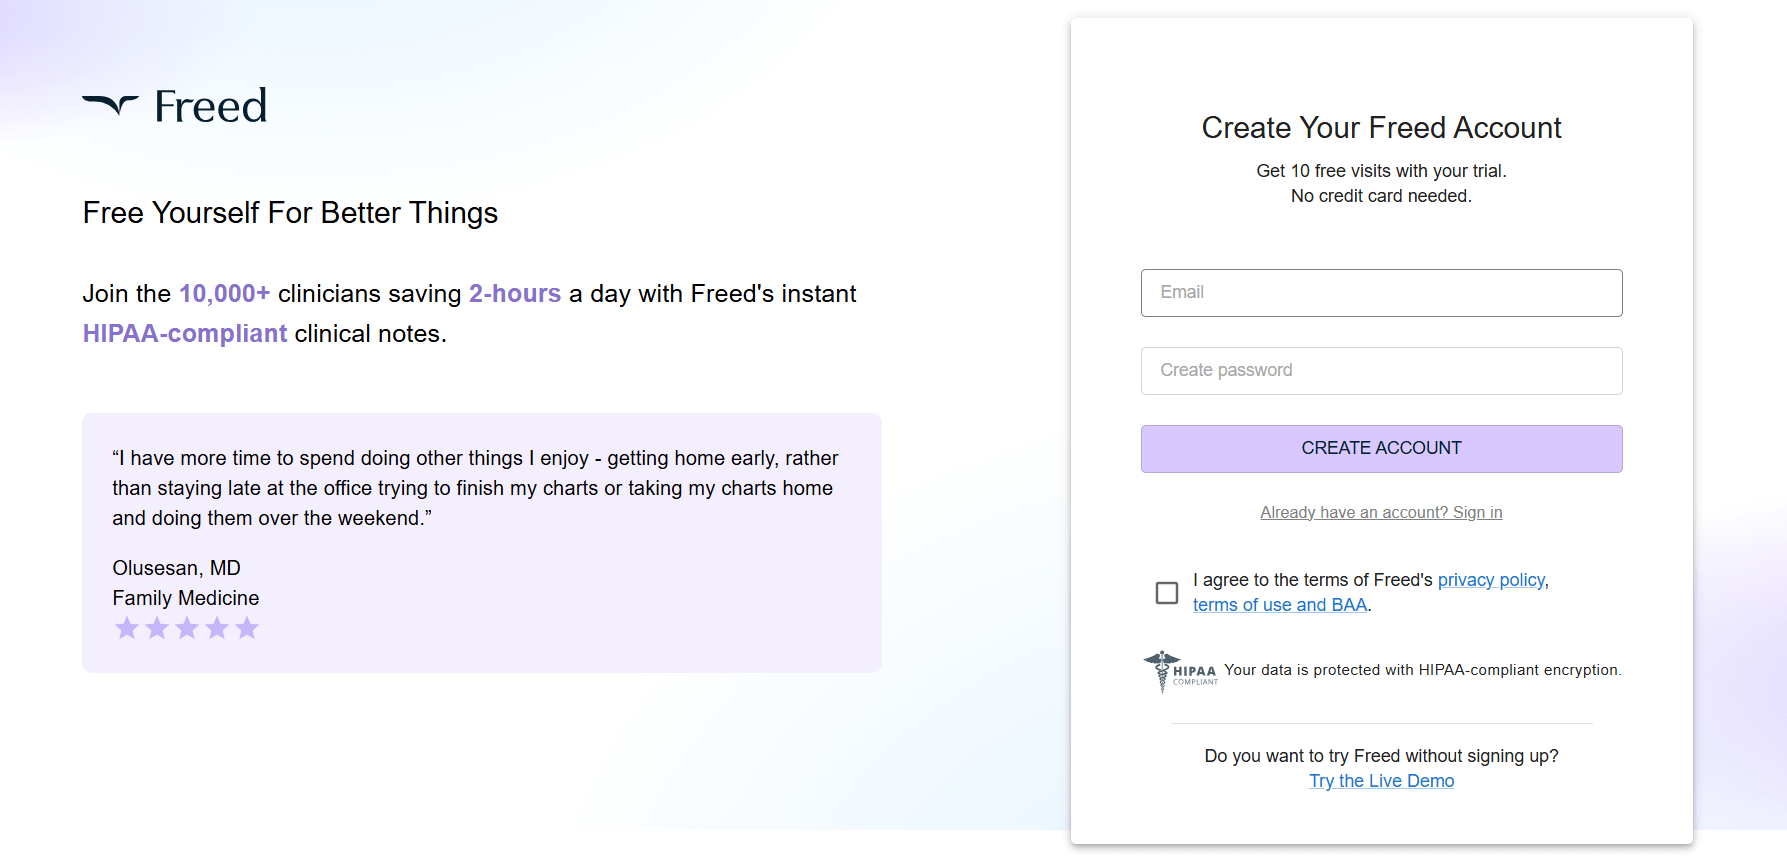Launch the Try the Live Demo link
Viewport: 1787px width, 863px height.
click(1381, 781)
